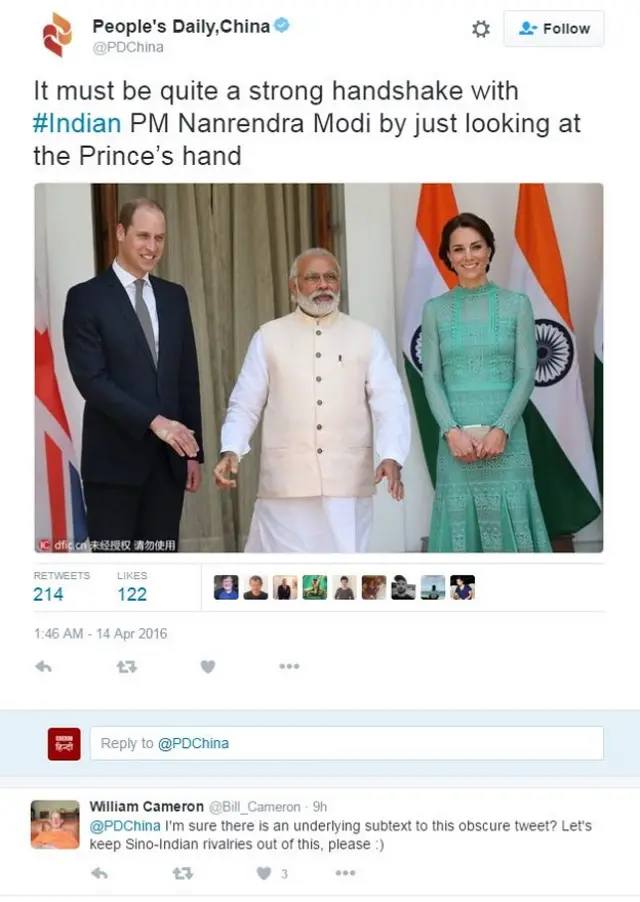Open the tweet settings gear menu
This screenshot has width=640, height=902.
tap(481, 29)
